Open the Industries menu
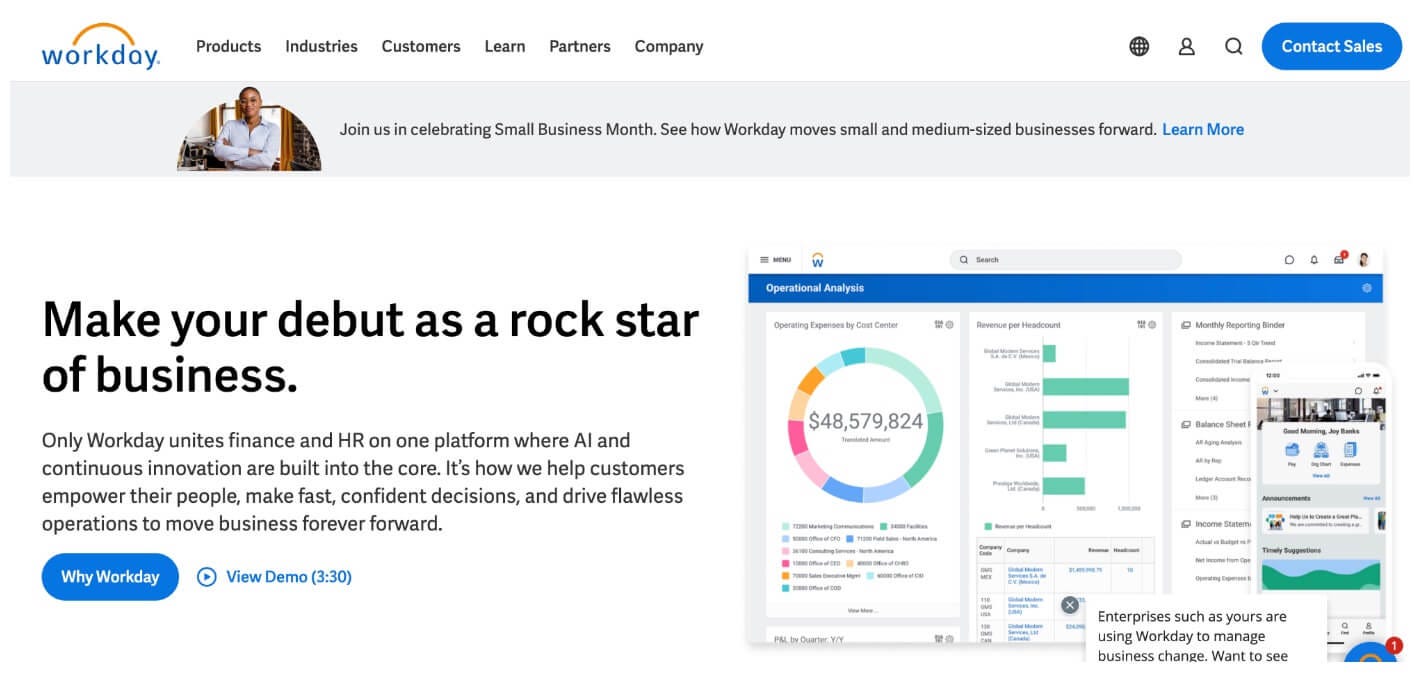 [321, 46]
